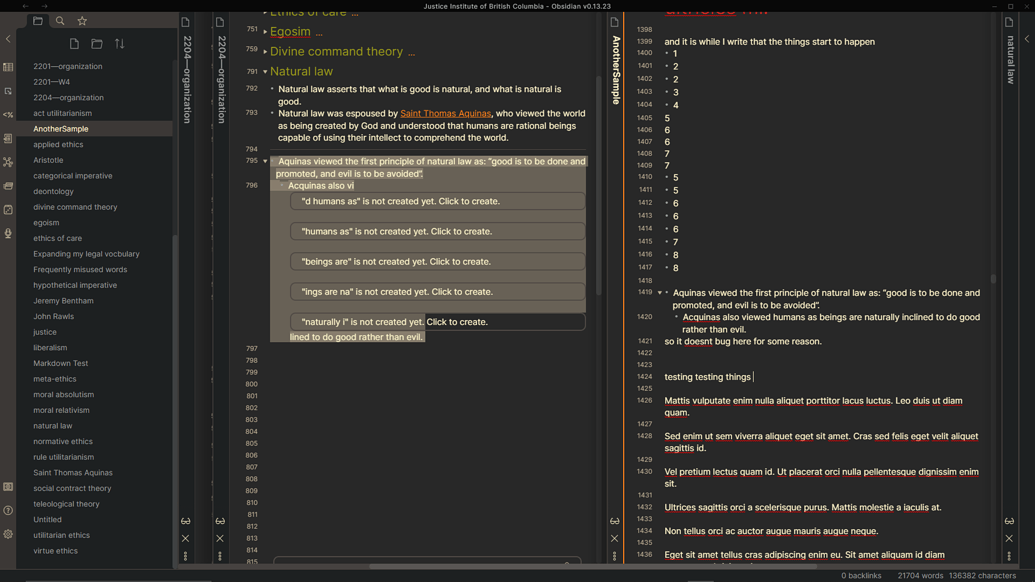Switch to the Files explorer tab
The height and width of the screenshot is (582, 1035).
pyautogui.click(x=38, y=19)
